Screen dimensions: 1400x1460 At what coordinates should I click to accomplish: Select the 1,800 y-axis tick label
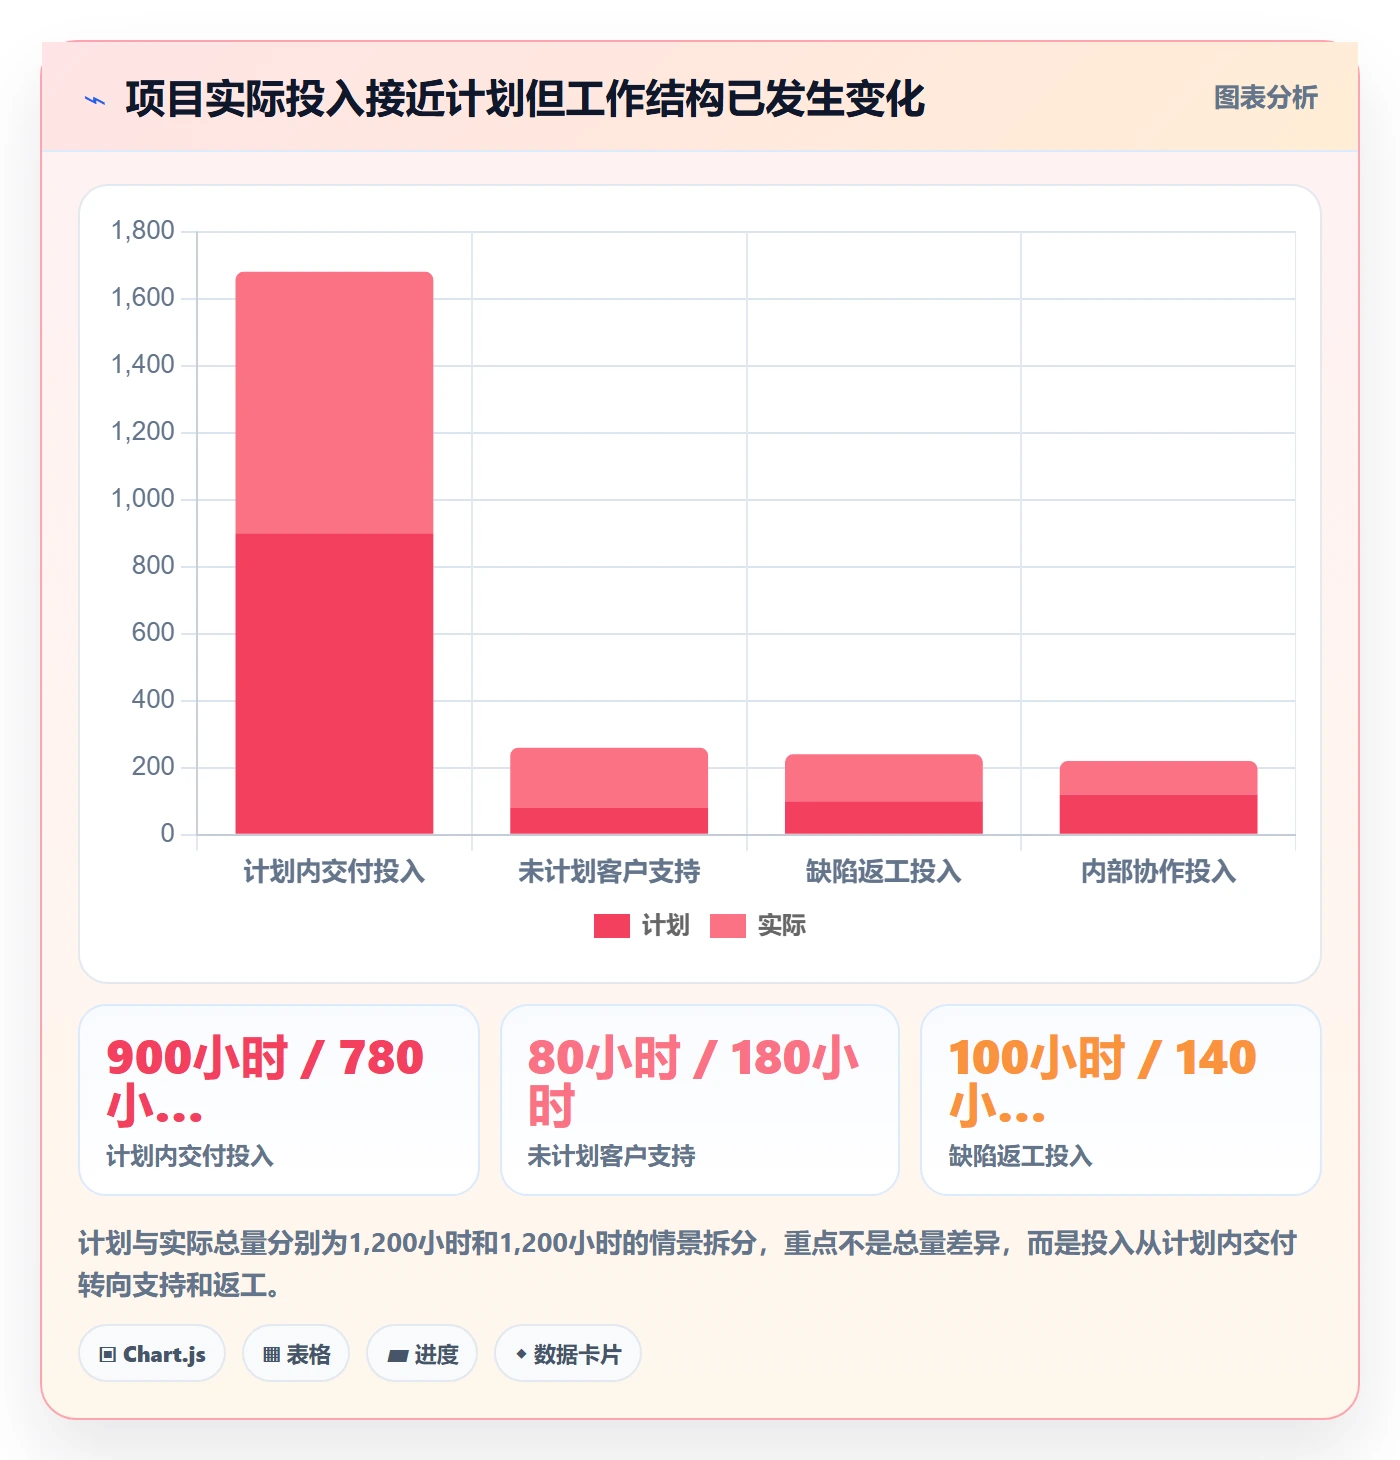coord(143,231)
